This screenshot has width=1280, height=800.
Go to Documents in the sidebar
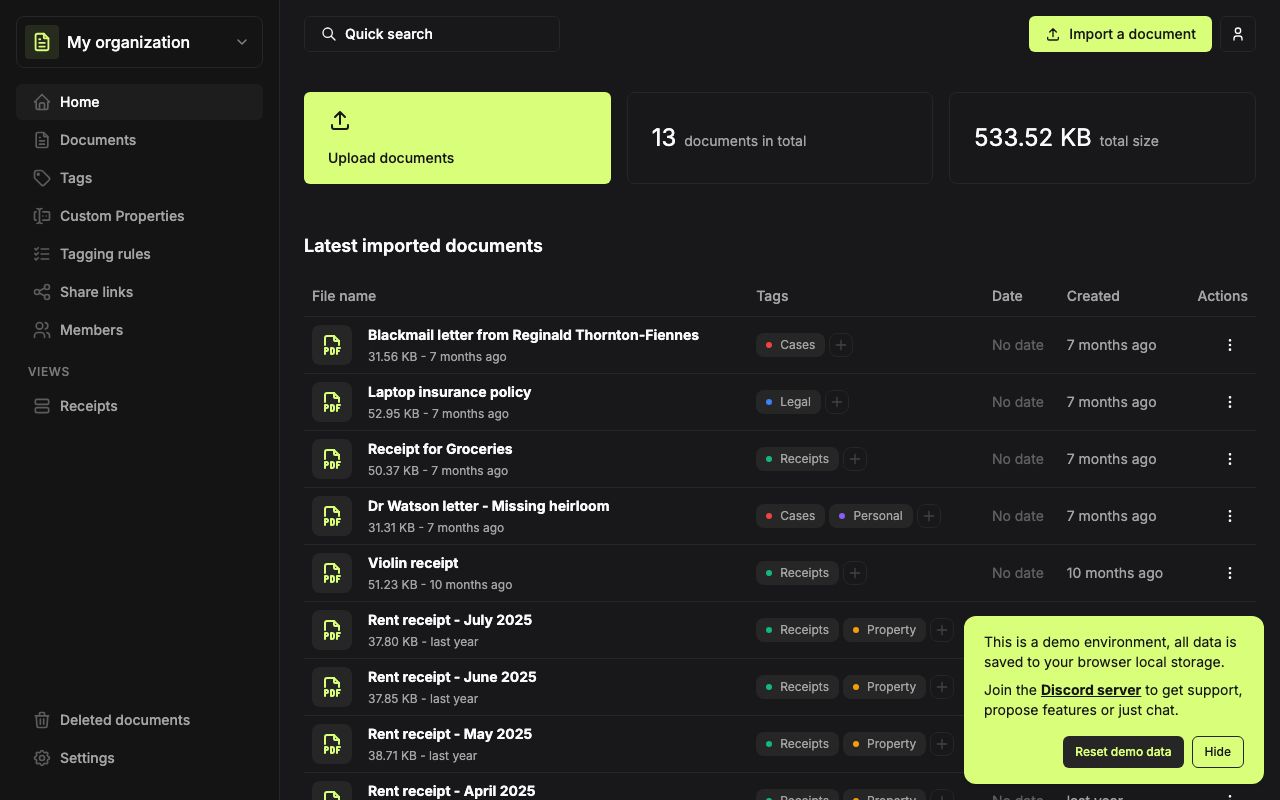pyautogui.click(x=139, y=140)
